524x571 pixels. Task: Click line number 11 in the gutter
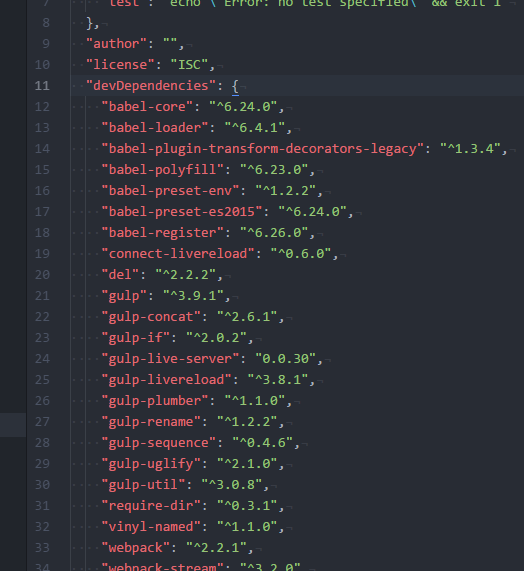(x=42, y=86)
